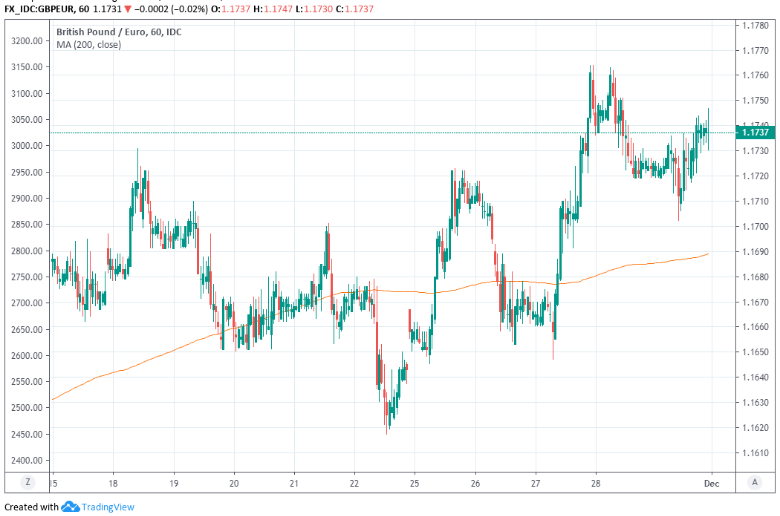This screenshot has height=516, width=780.
Task: Click the 28 date label on time axis
Action: coord(596,481)
